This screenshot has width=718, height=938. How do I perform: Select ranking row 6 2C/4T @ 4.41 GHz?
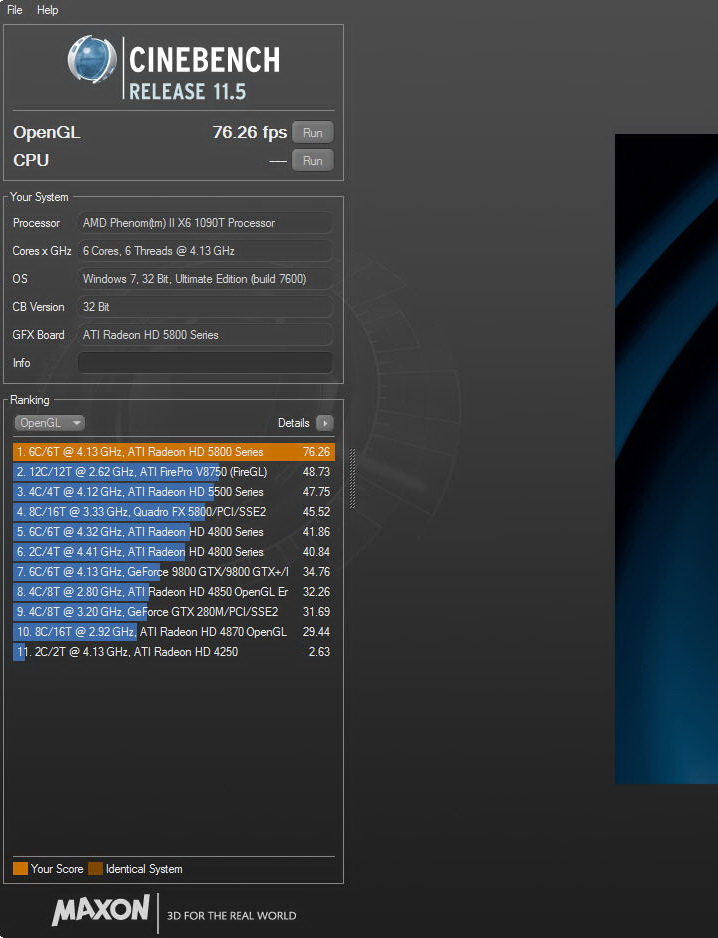(174, 552)
